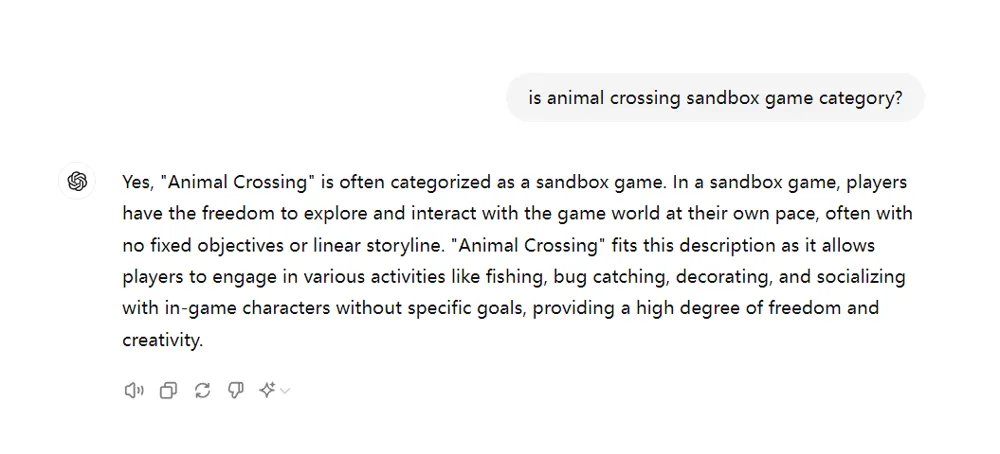Click the ChatGPT logo avatar

click(77, 182)
